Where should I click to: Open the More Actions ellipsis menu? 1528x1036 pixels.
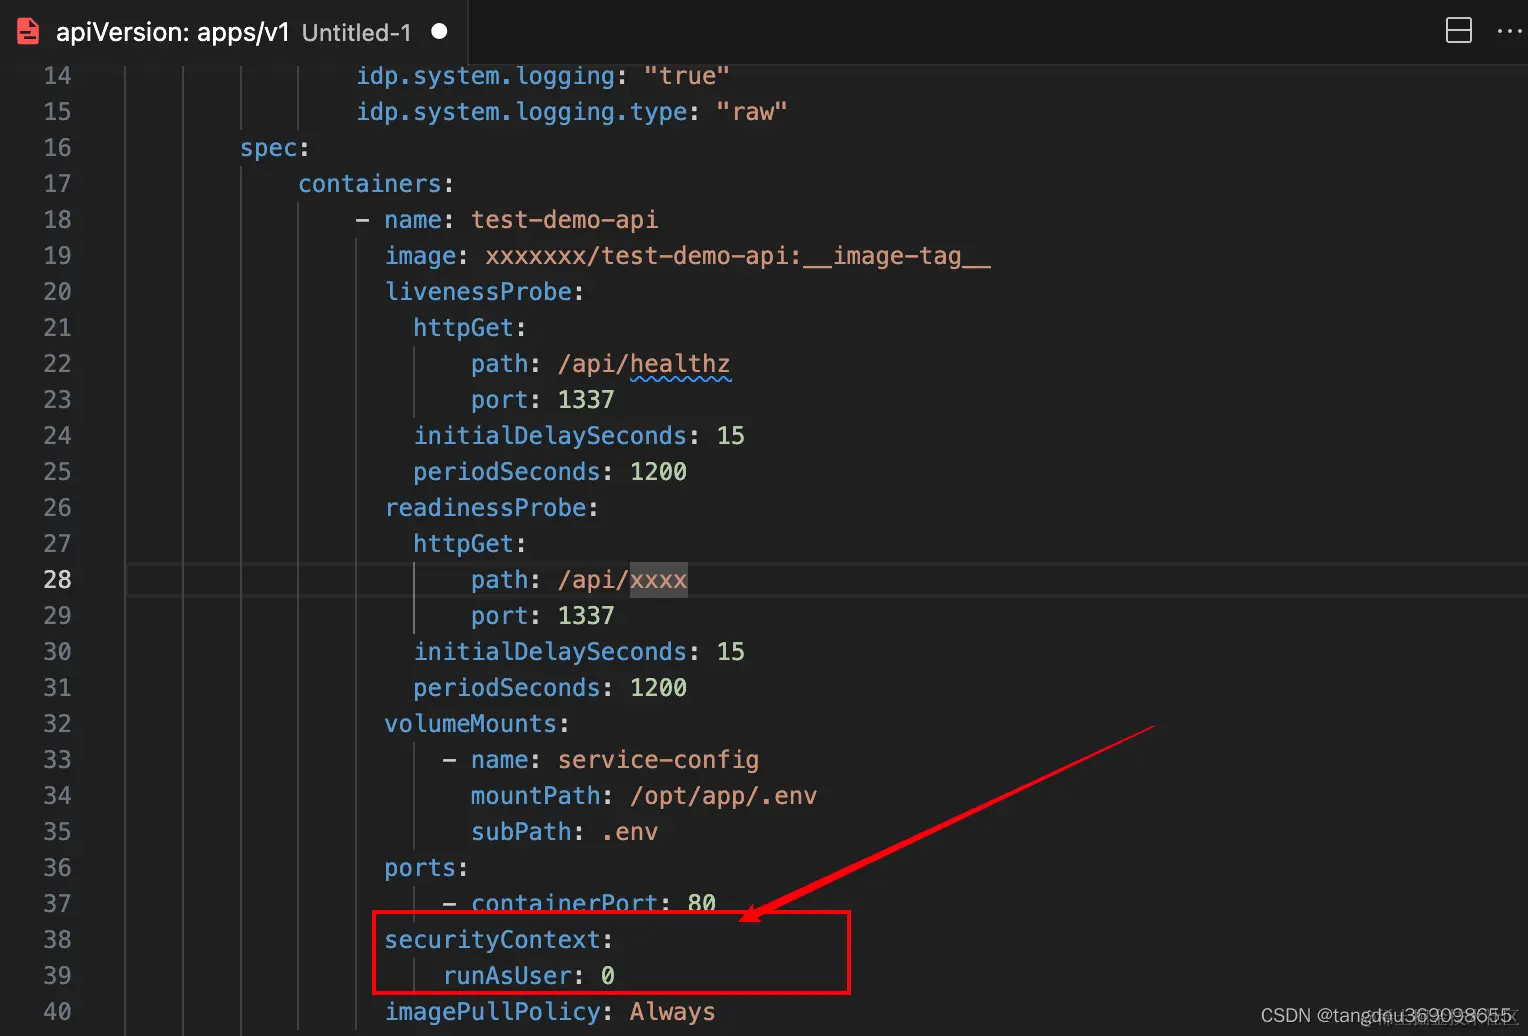pyautogui.click(x=1509, y=31)
